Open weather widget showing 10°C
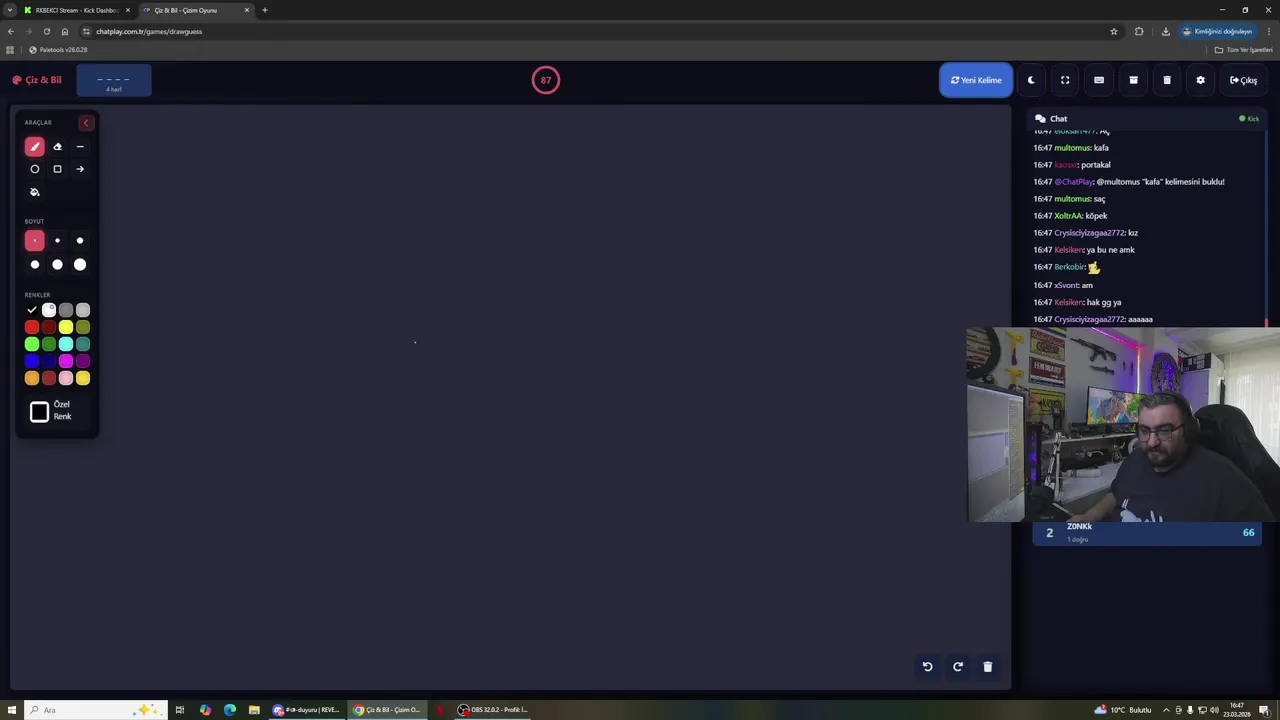The image size is (1280, 720). pos(1123,710)
